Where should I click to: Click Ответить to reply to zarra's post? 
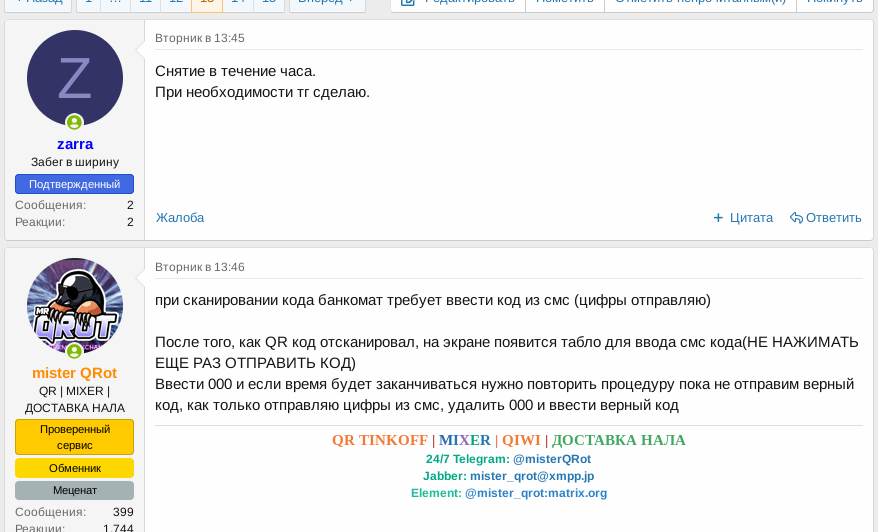click(x=825, y=218)
